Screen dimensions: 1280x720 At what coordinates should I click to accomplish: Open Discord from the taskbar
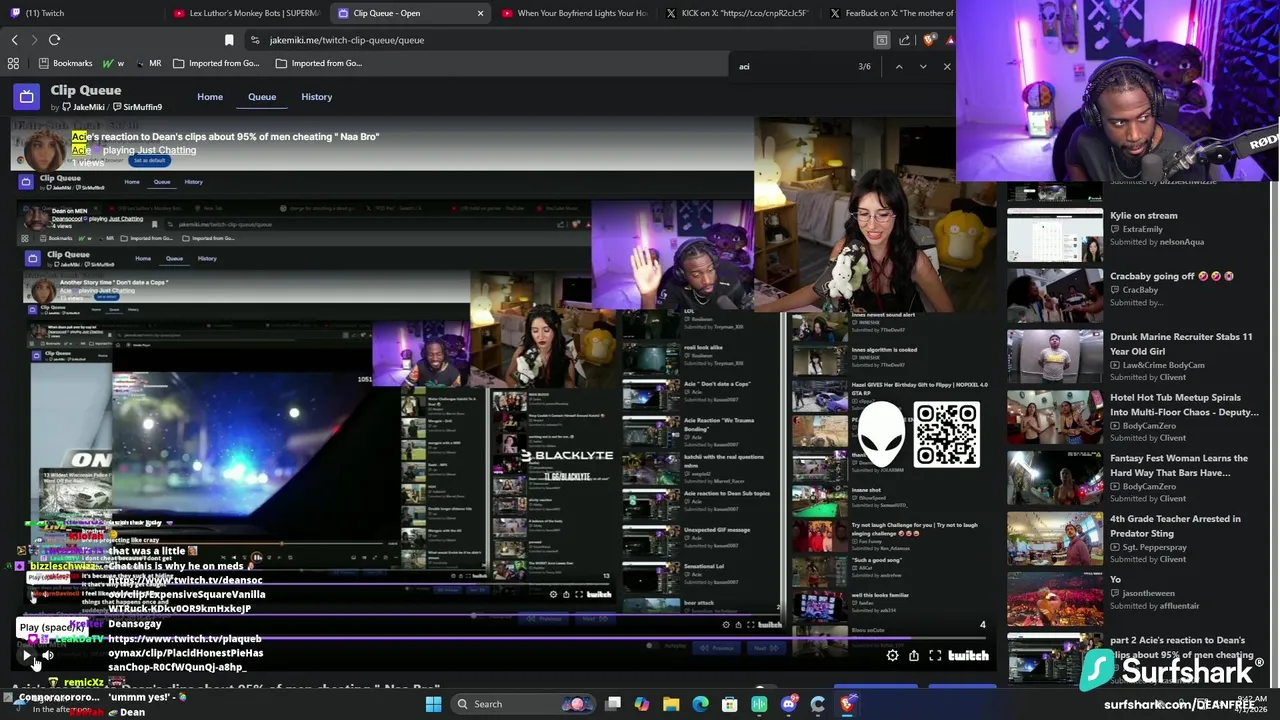788,704
